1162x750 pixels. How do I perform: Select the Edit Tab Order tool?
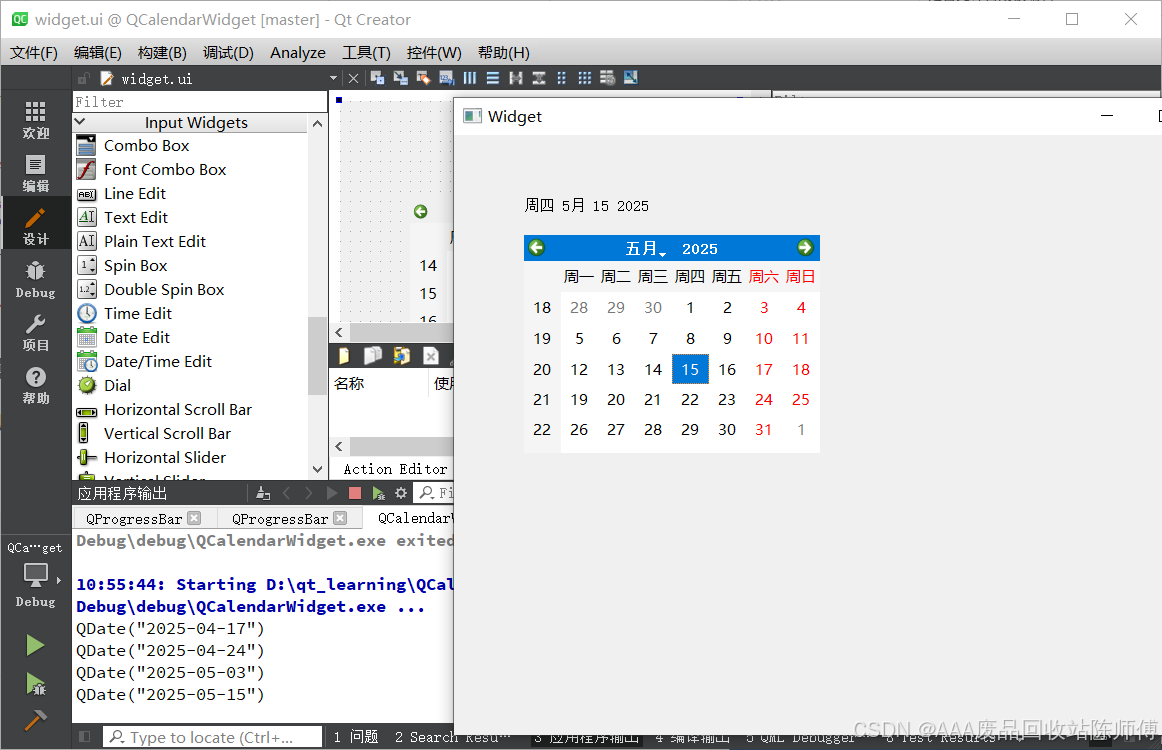click(x=446, y=77)
